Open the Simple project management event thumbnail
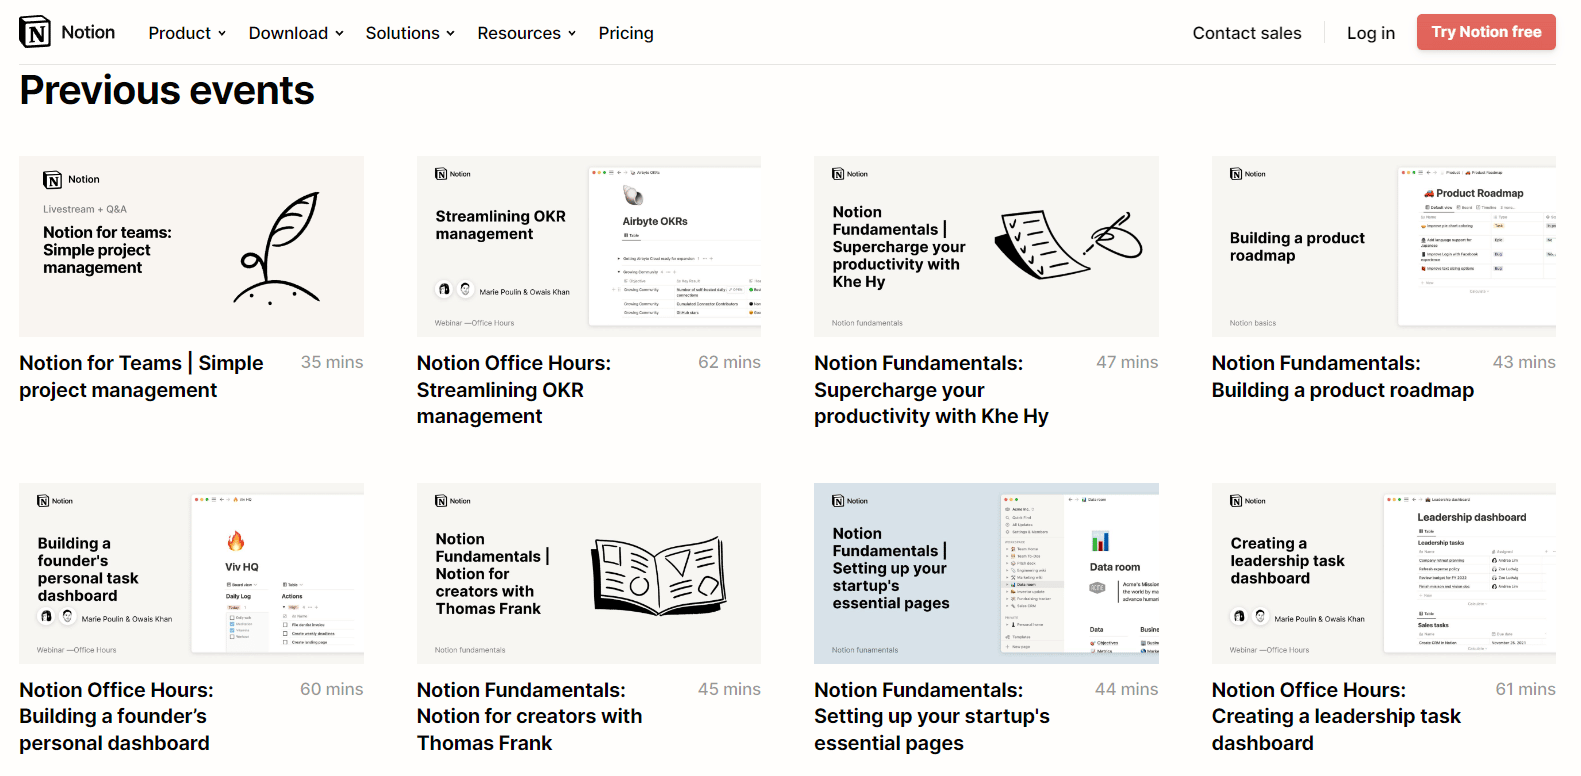The height and width of the screenshot is (776, 1581). click(191, 246)
